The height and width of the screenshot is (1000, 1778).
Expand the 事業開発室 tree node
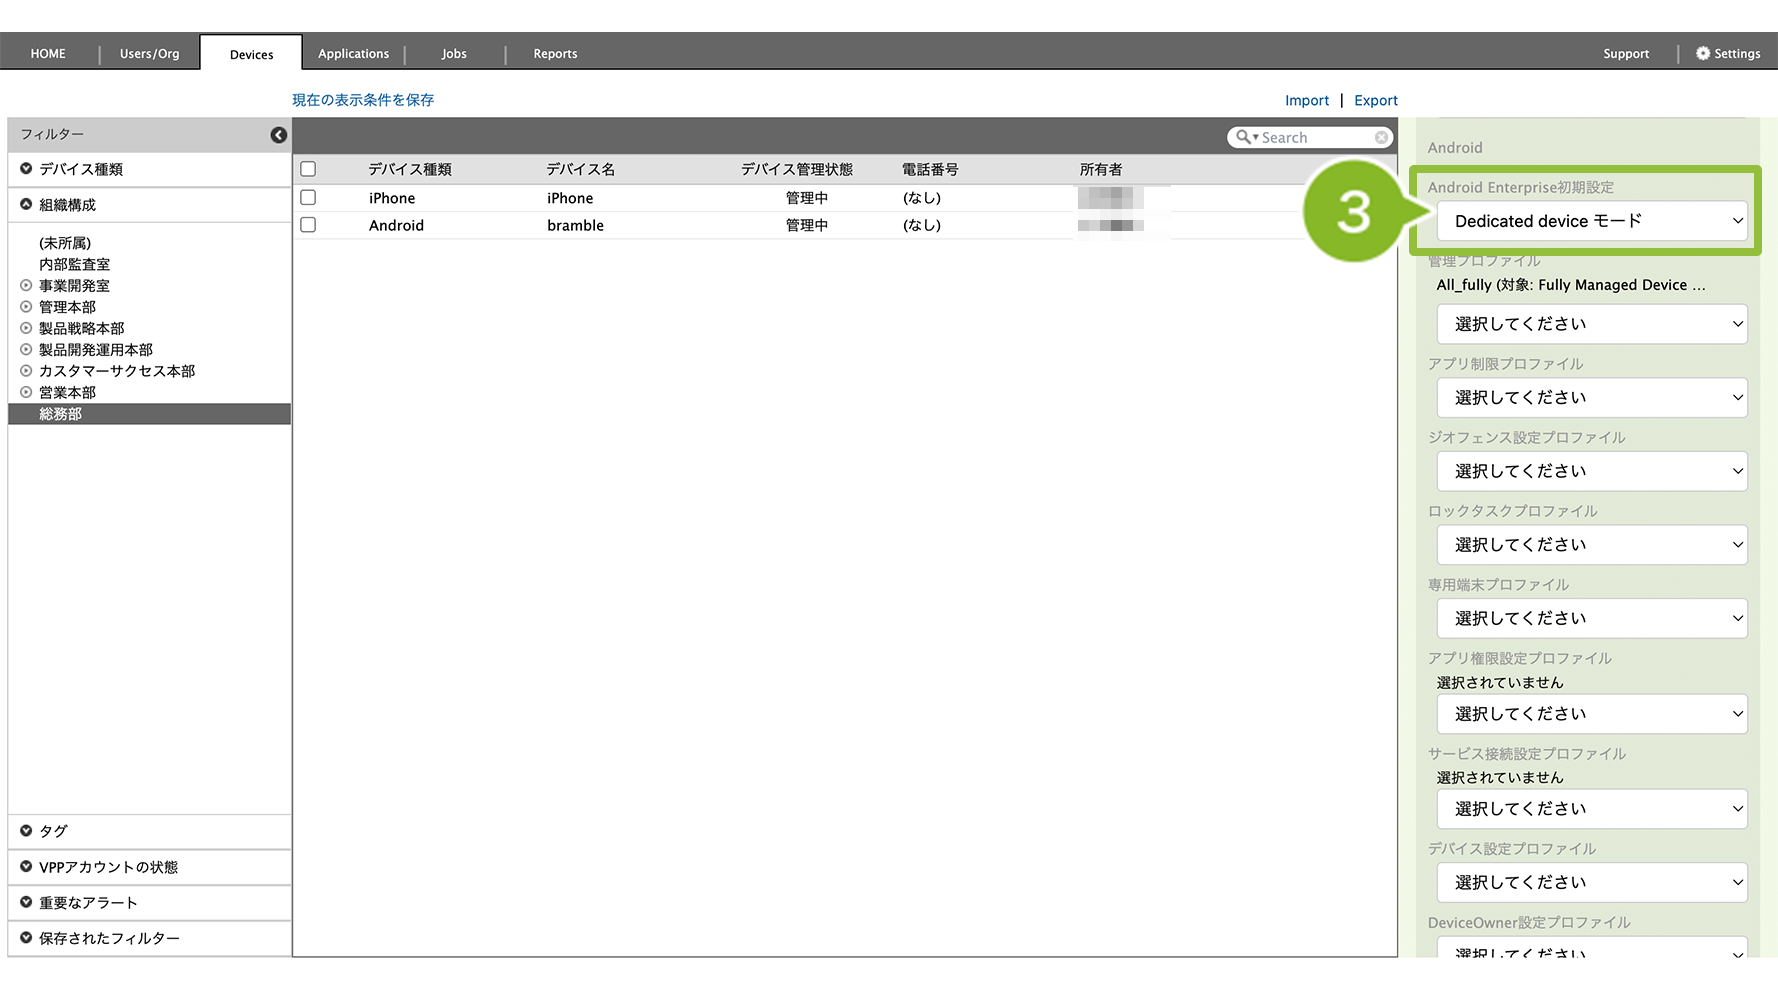[26, 286]
